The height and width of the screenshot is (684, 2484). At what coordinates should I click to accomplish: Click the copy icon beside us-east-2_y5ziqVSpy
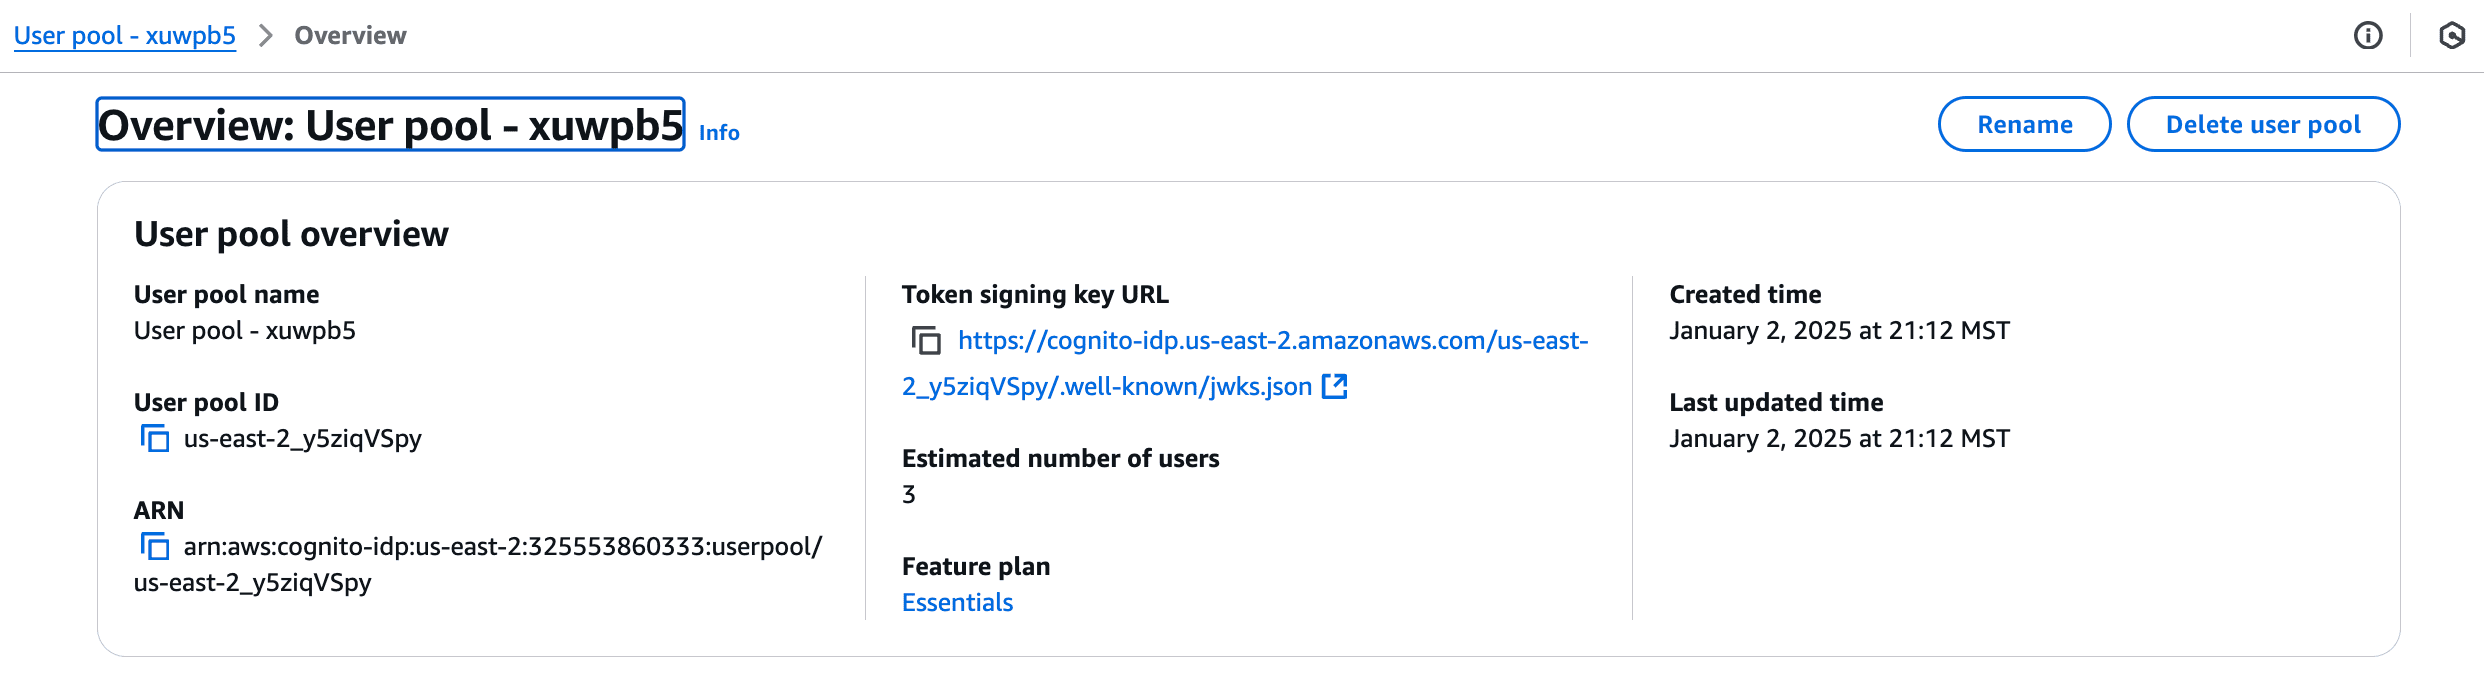[x=156, y=437]
